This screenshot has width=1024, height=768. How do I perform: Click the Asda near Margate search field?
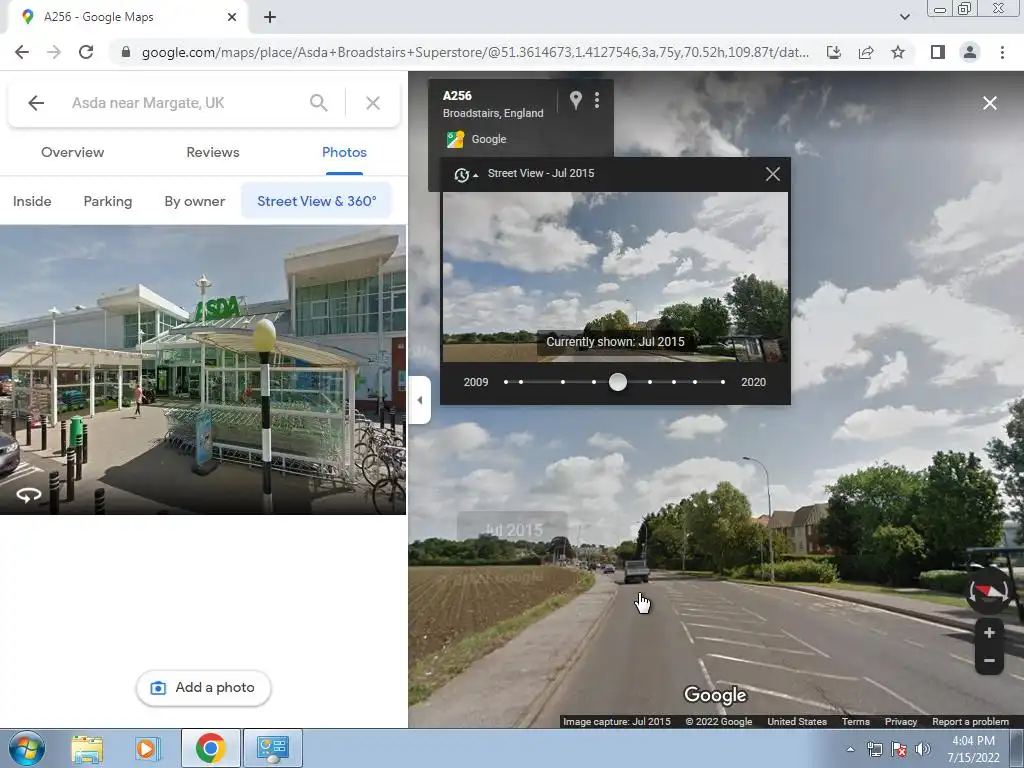tap(183, 103)
